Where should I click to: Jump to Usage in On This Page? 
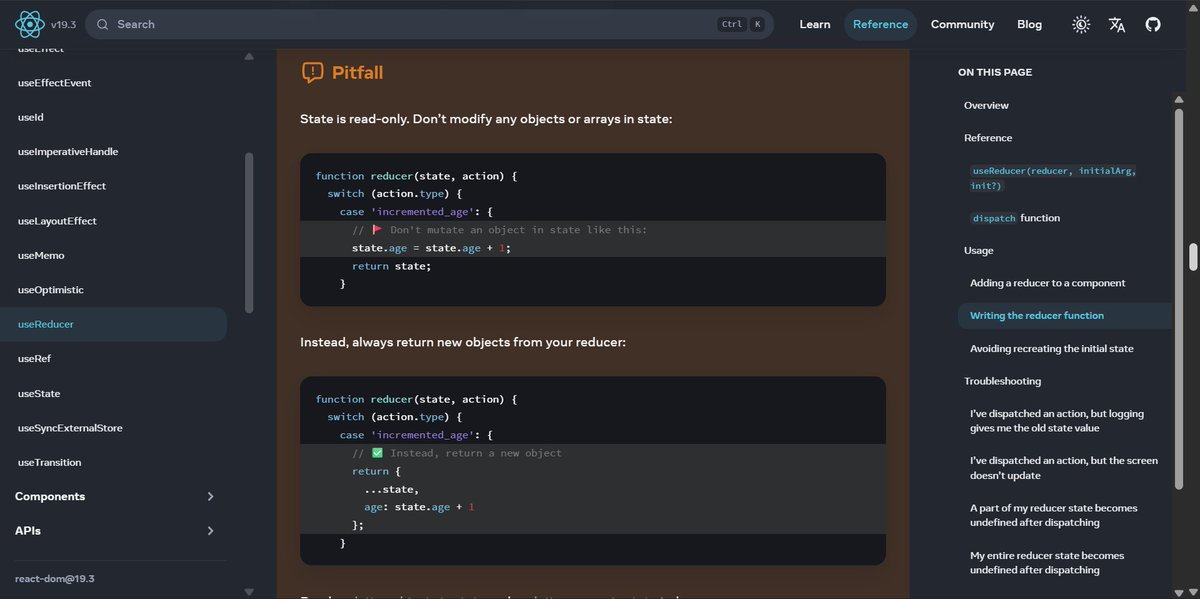pos(979,250)
